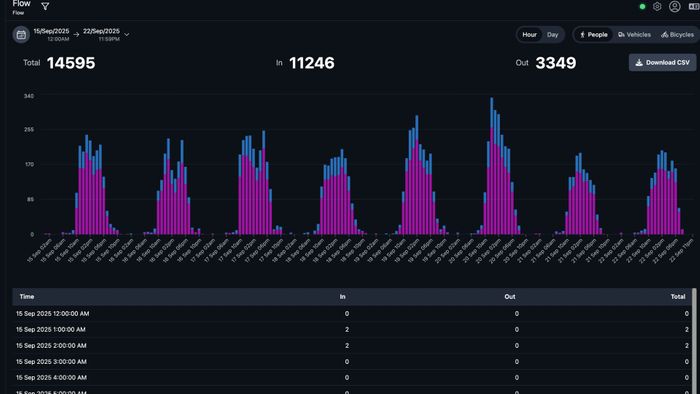Image resolution: width=700 pixels, height=394 pixels.
Task: Click the tallest chart bar on 20 Sep
Action: pos(492,166)
